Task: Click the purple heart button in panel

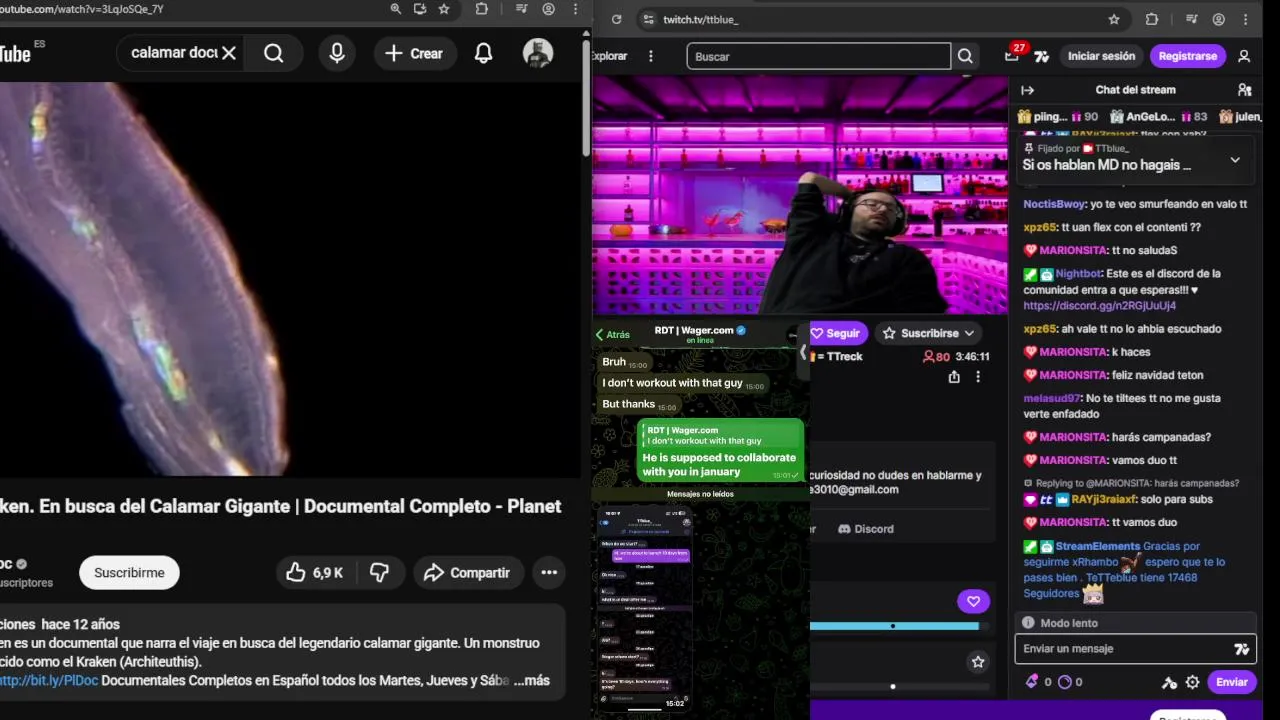Action: 973,601
